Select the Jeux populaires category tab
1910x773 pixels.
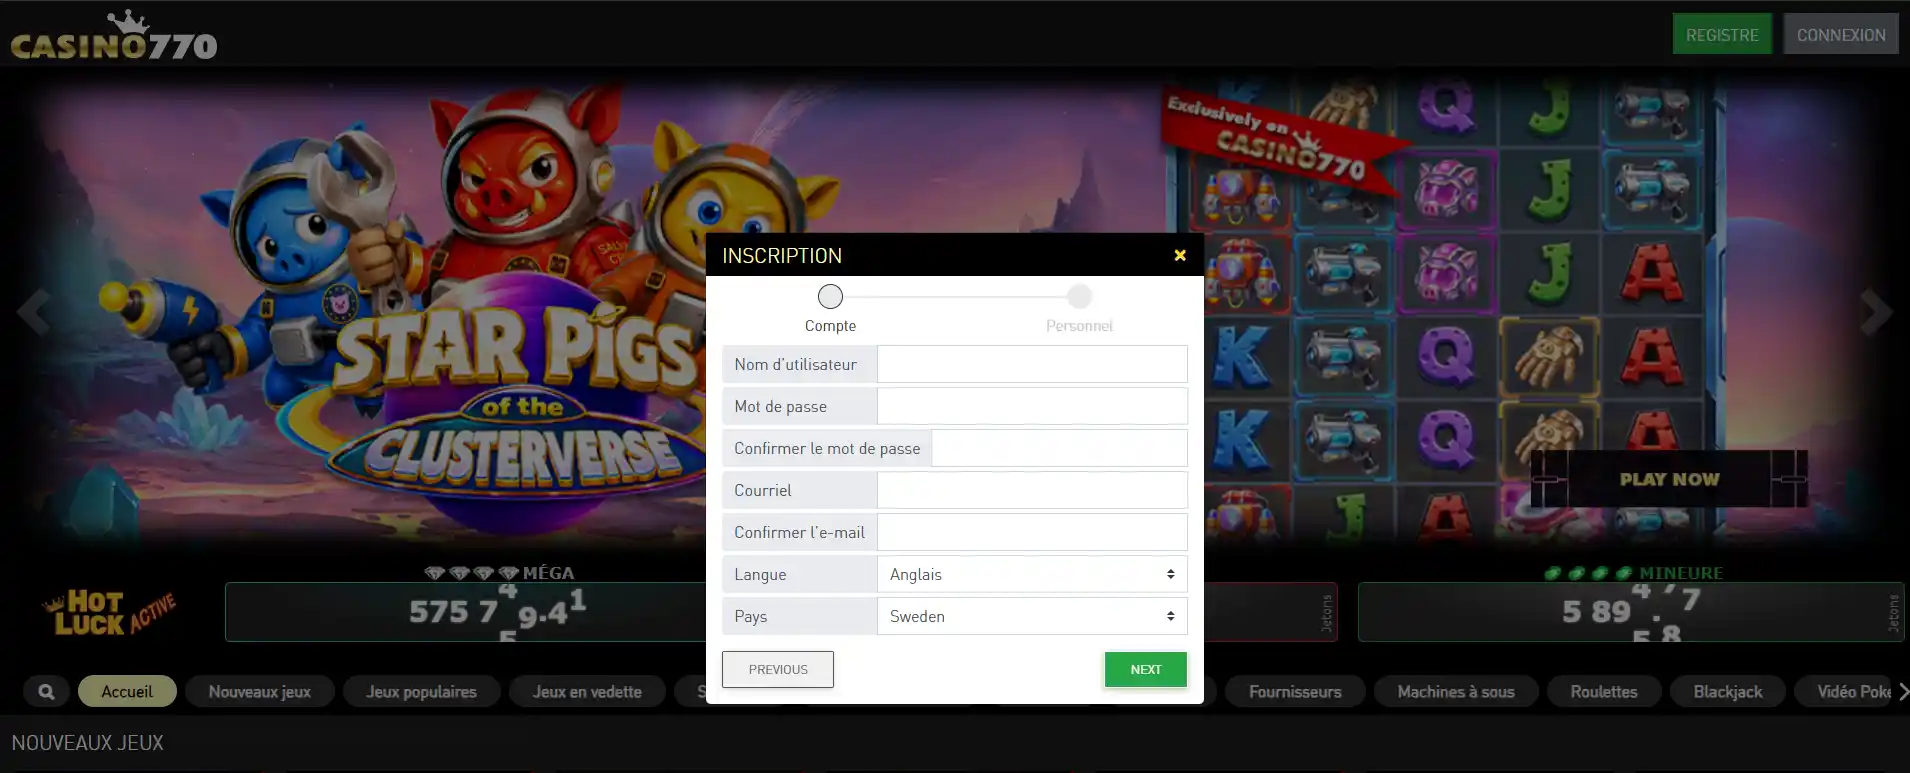pyautogui.click(x=421, y=691)
